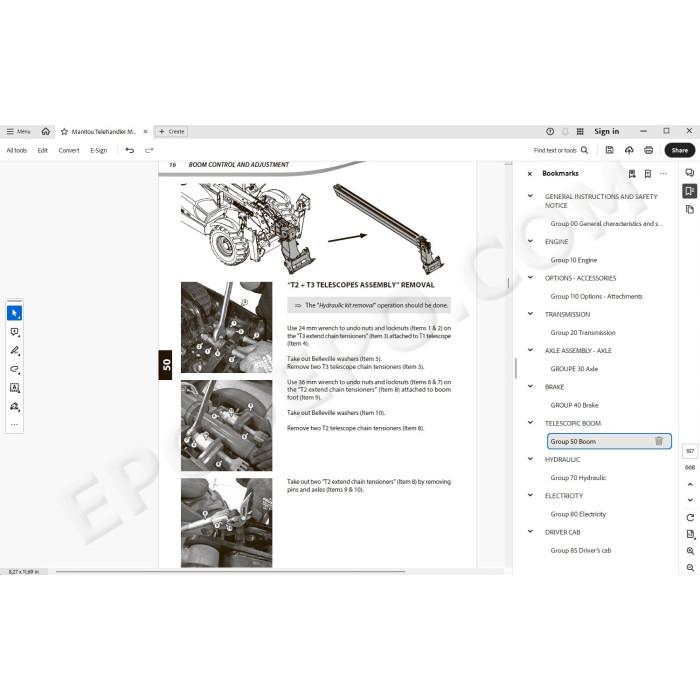700x700 pixels.
Task: Click the add new bookmark icon
Action: [x=648, y=174]
